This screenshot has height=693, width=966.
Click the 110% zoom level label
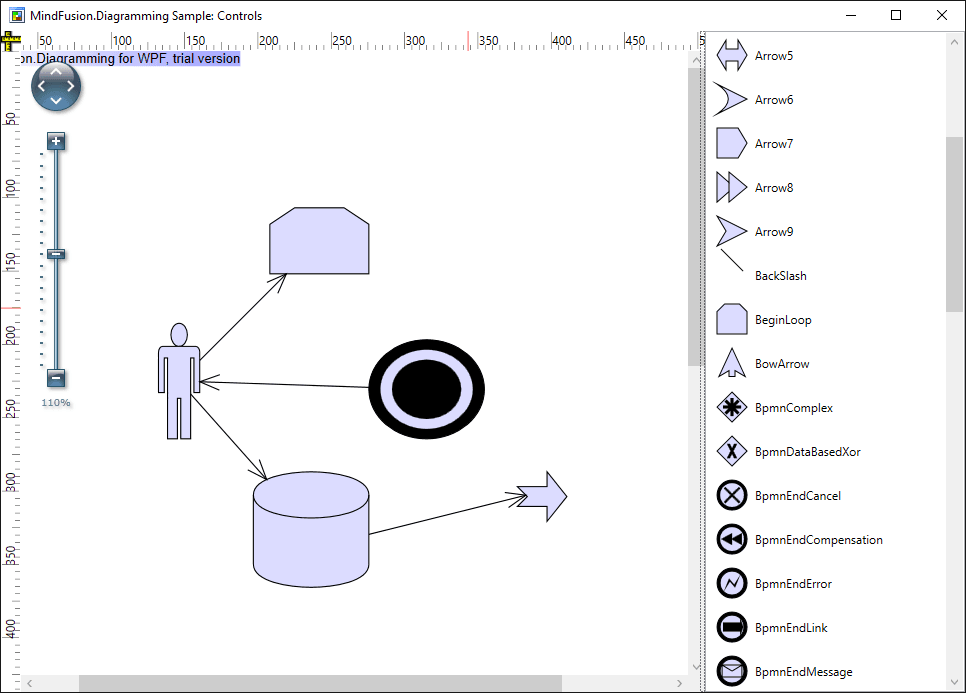(56, 403)
